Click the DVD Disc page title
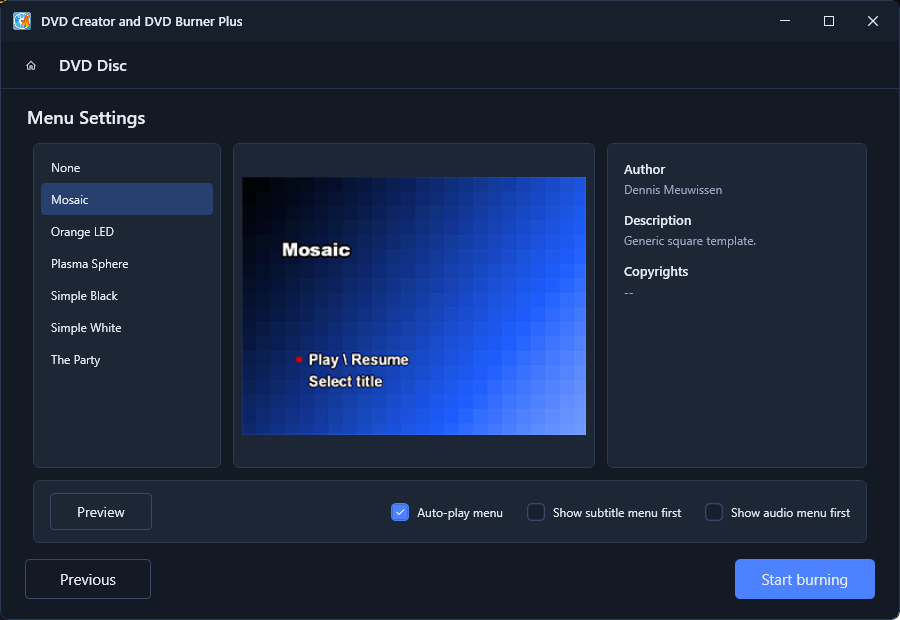 tap(93, 65)
